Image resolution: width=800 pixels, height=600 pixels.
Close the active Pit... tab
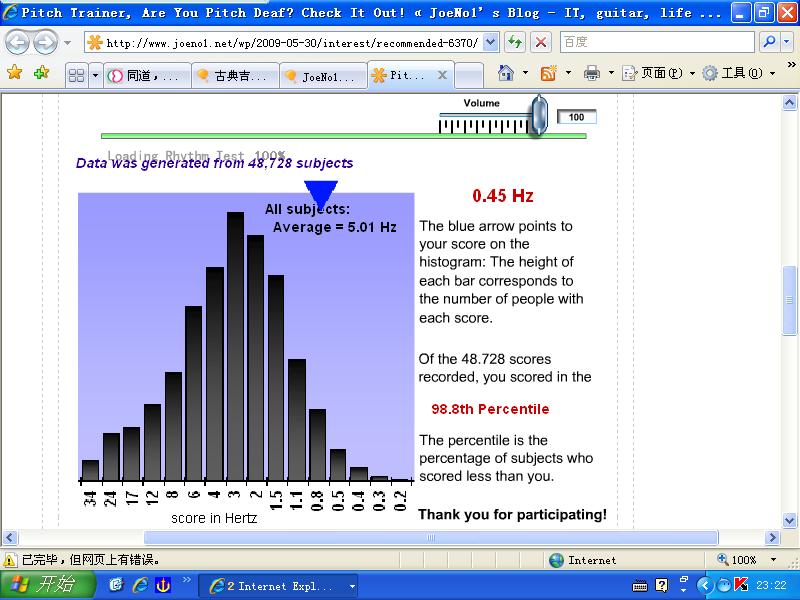pyautogui.click(x=443, y=76)
